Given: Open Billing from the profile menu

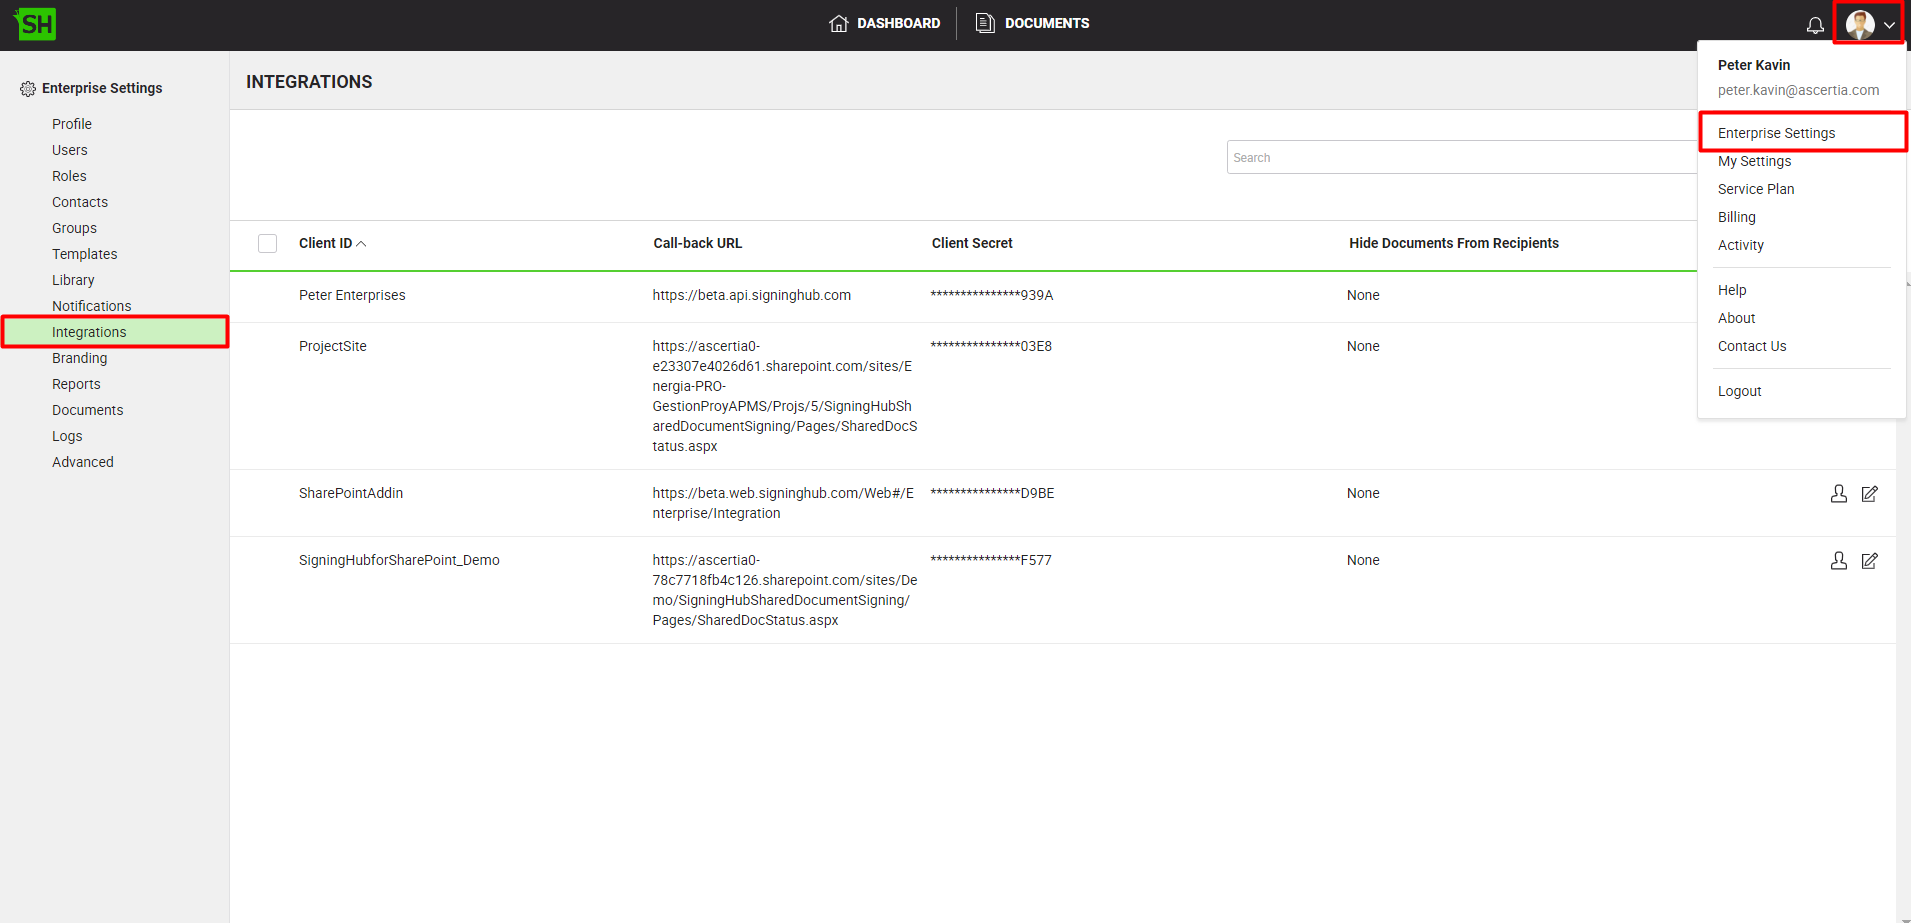Looking at the screenshot, I should 1736,217.
